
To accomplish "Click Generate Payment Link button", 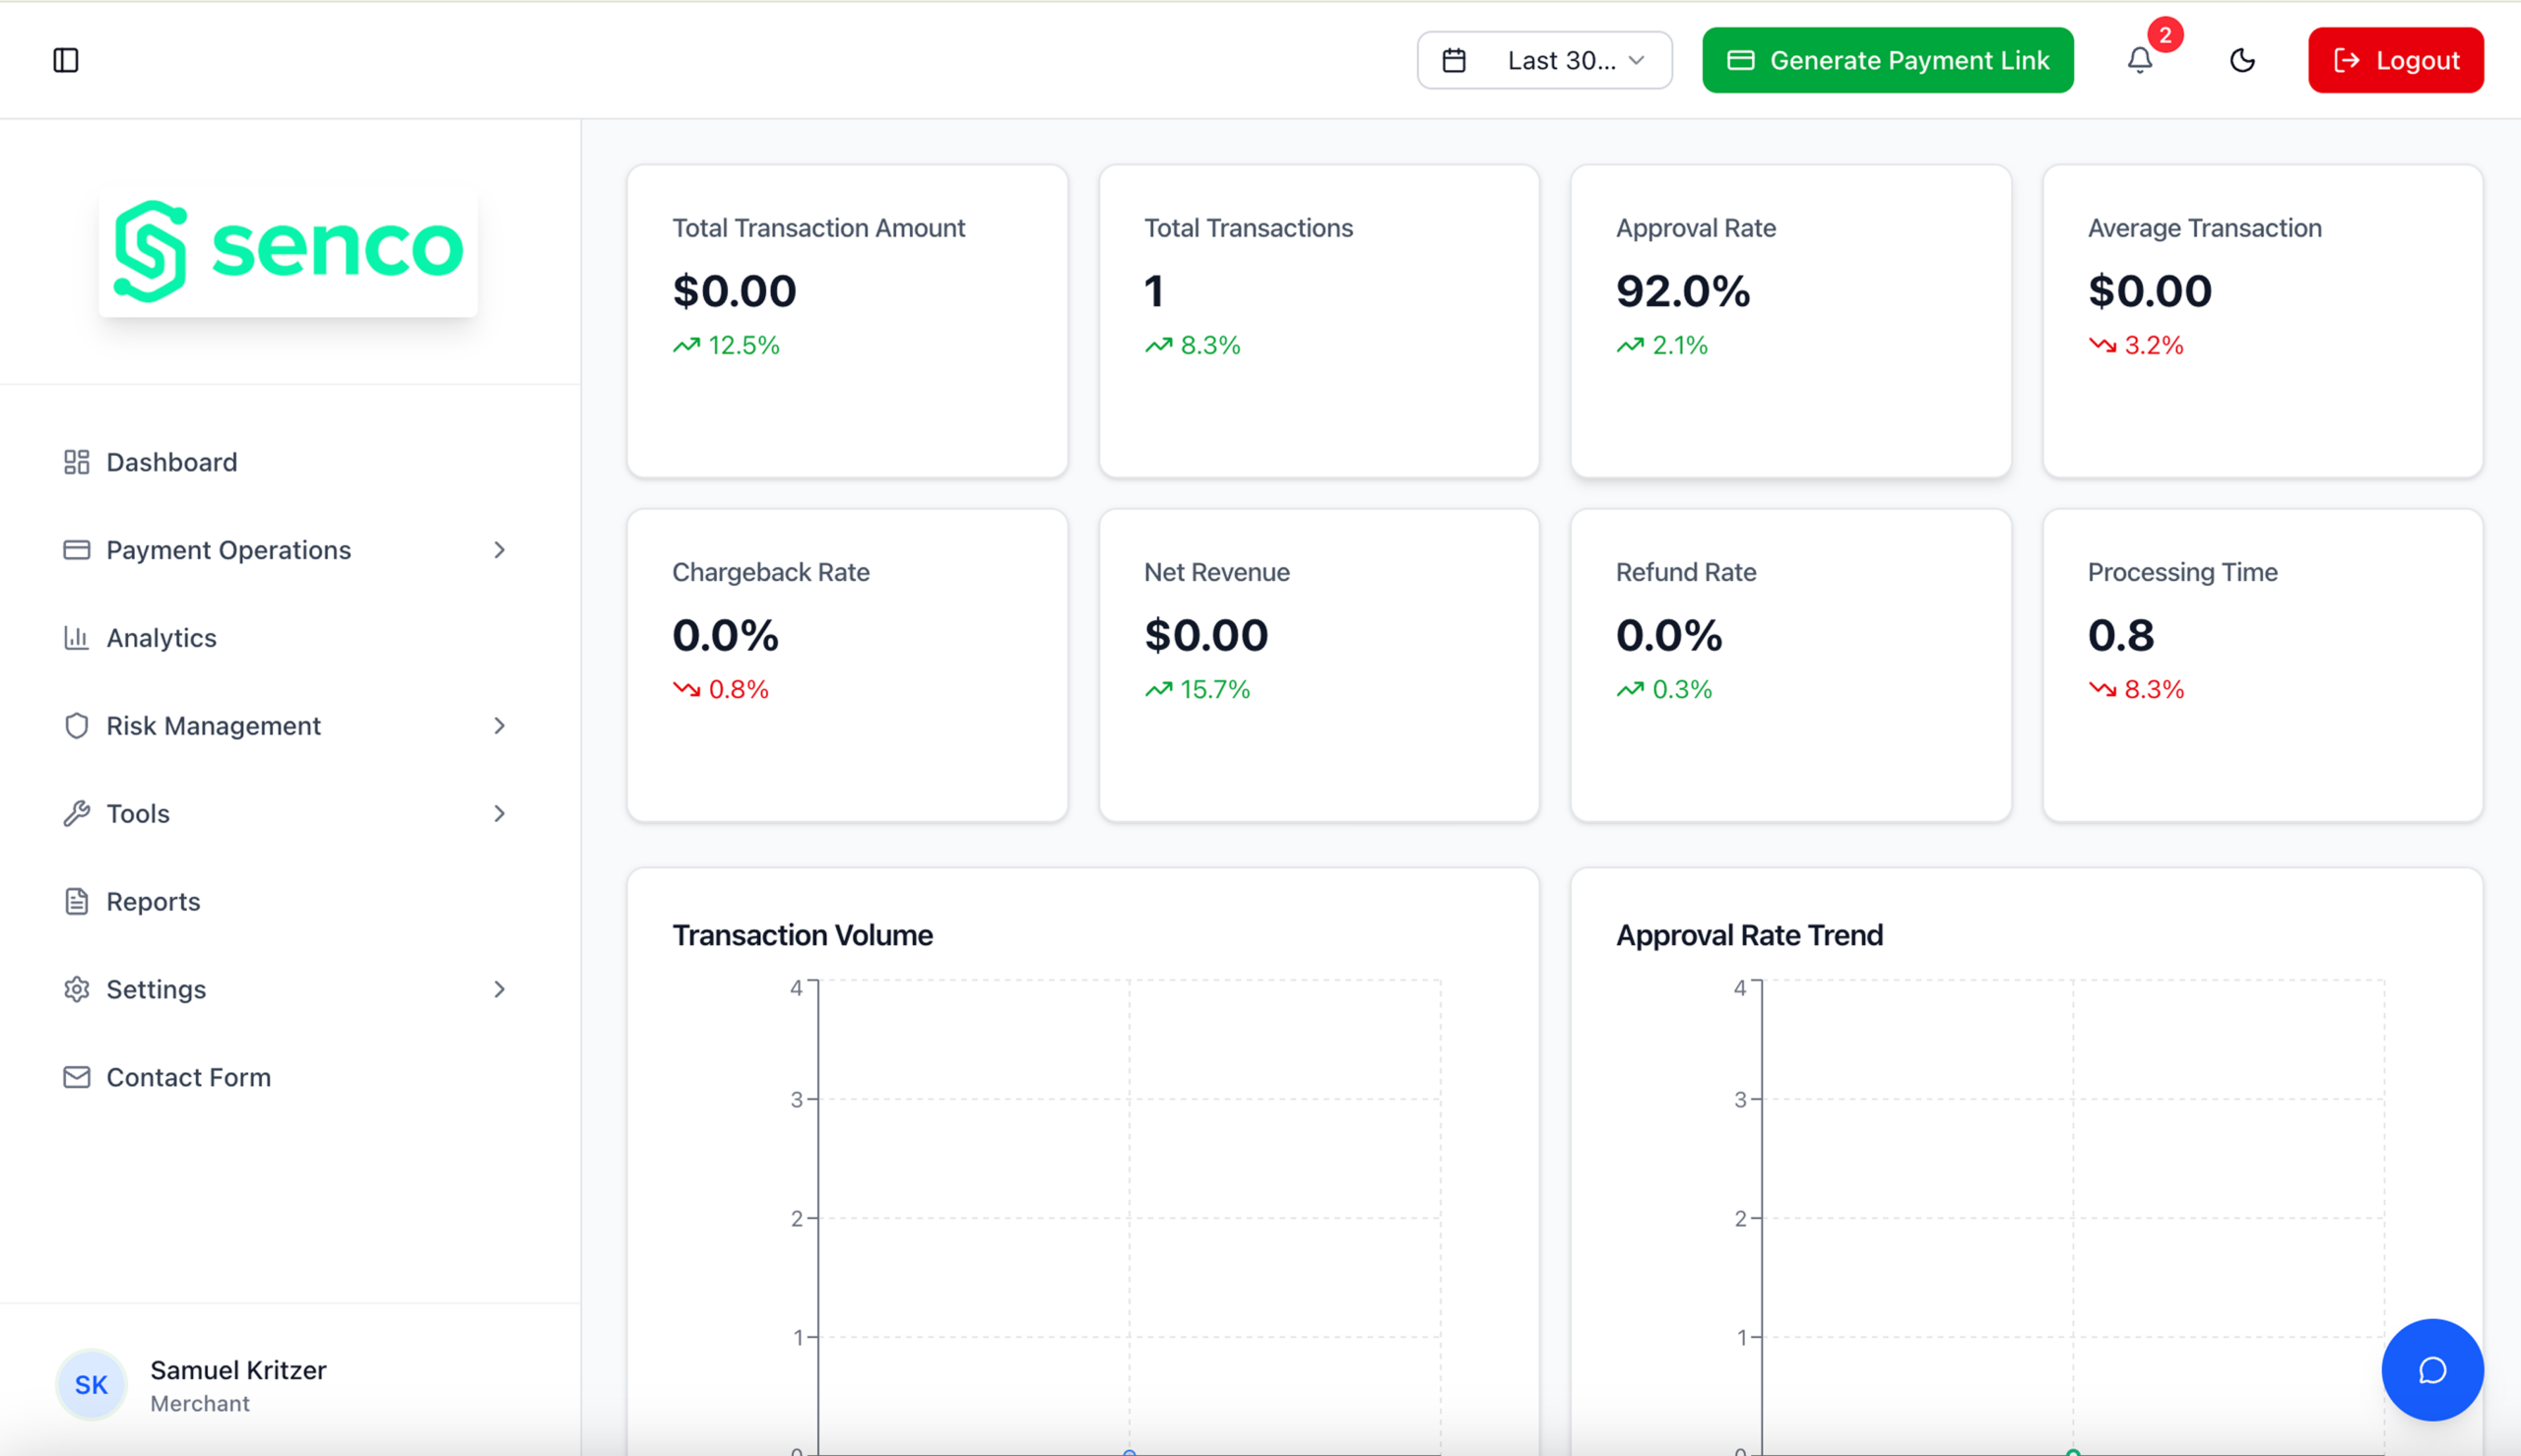I will 1887,61.
